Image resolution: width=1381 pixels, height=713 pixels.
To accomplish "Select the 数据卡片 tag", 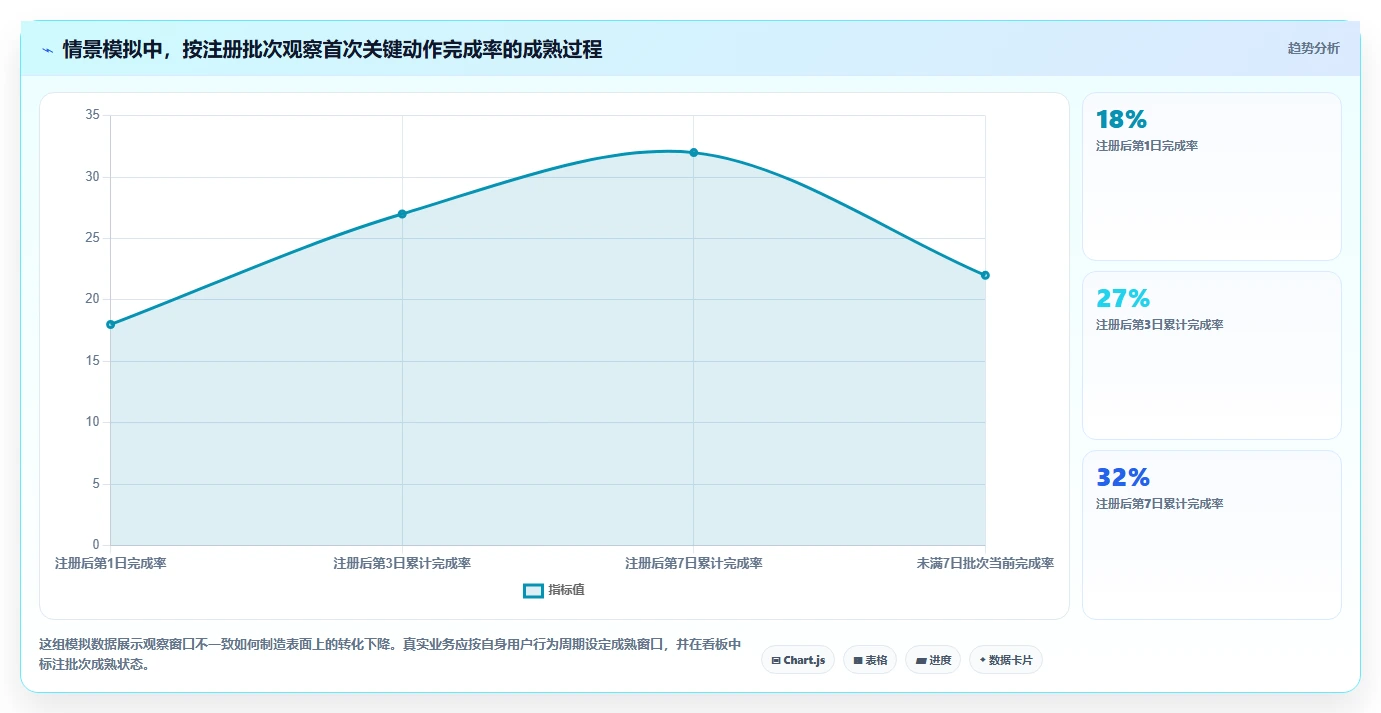I will point(1006,660).
